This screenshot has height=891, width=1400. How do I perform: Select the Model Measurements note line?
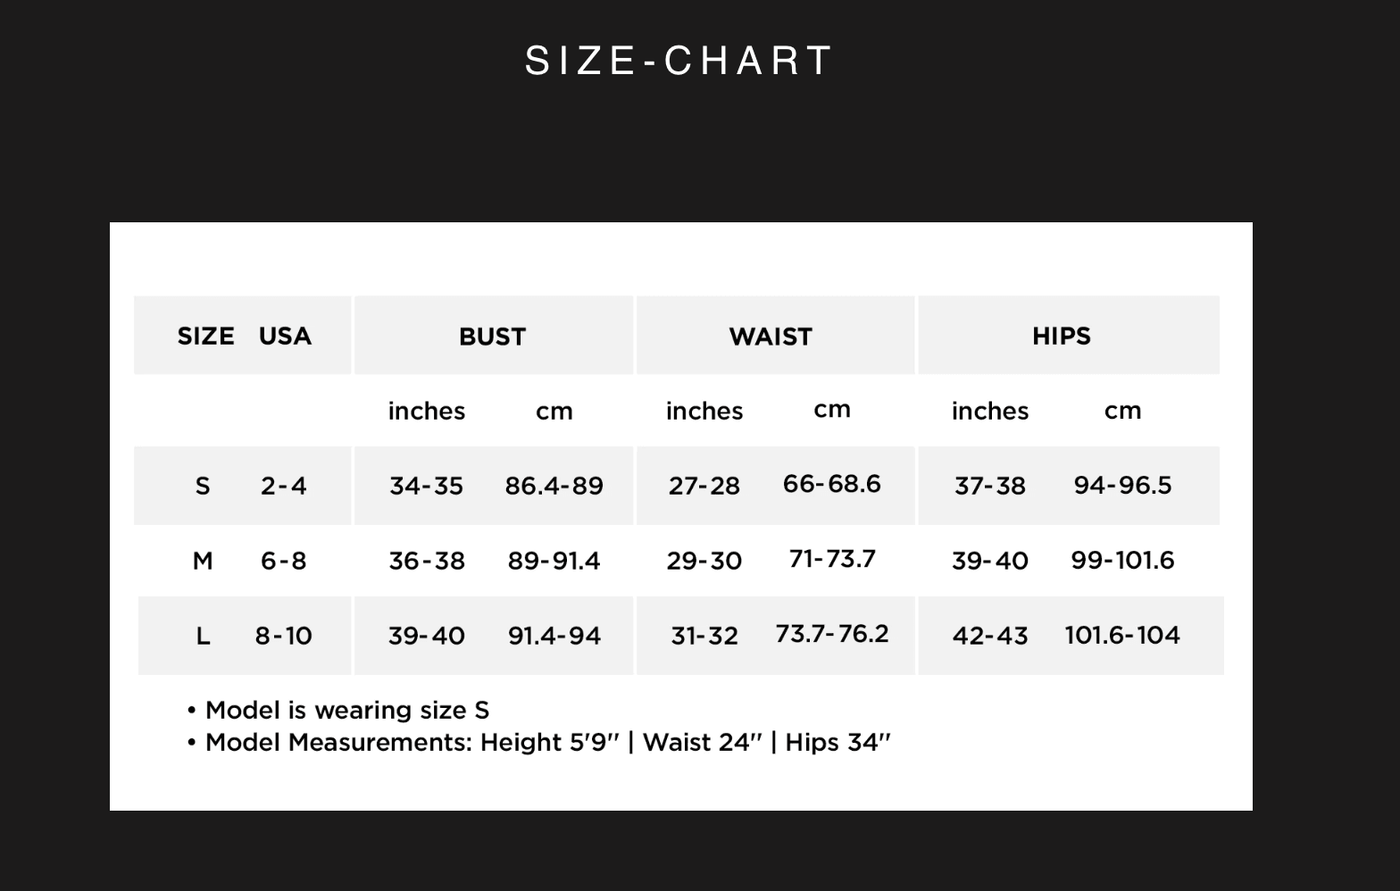click(x=547, y=742)
